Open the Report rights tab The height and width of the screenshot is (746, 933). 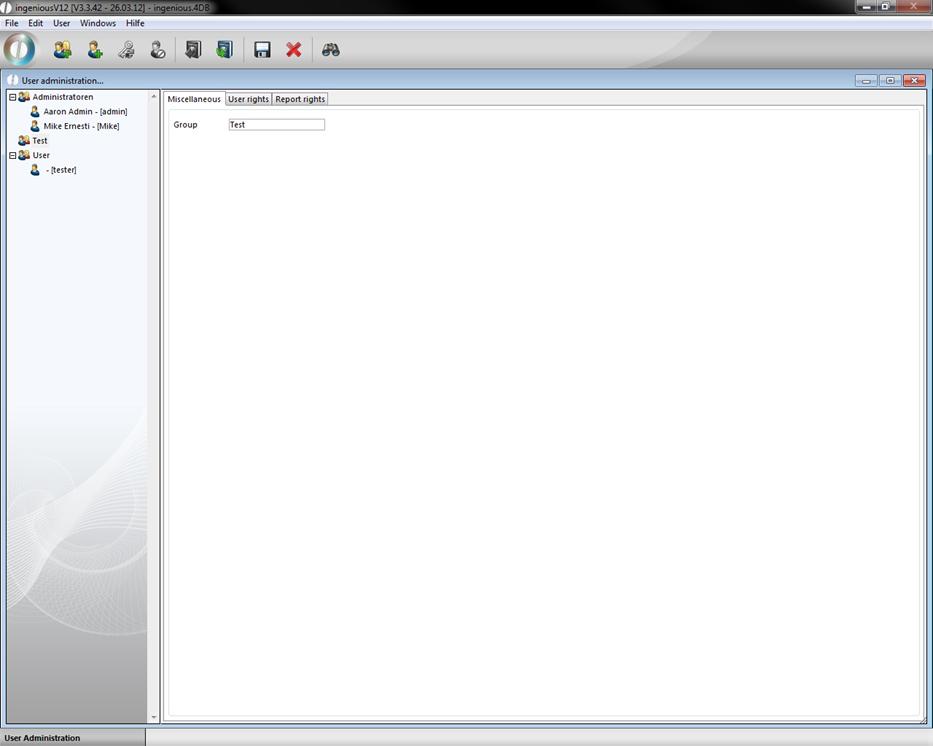pyautogui.click(x=300, y=99)
